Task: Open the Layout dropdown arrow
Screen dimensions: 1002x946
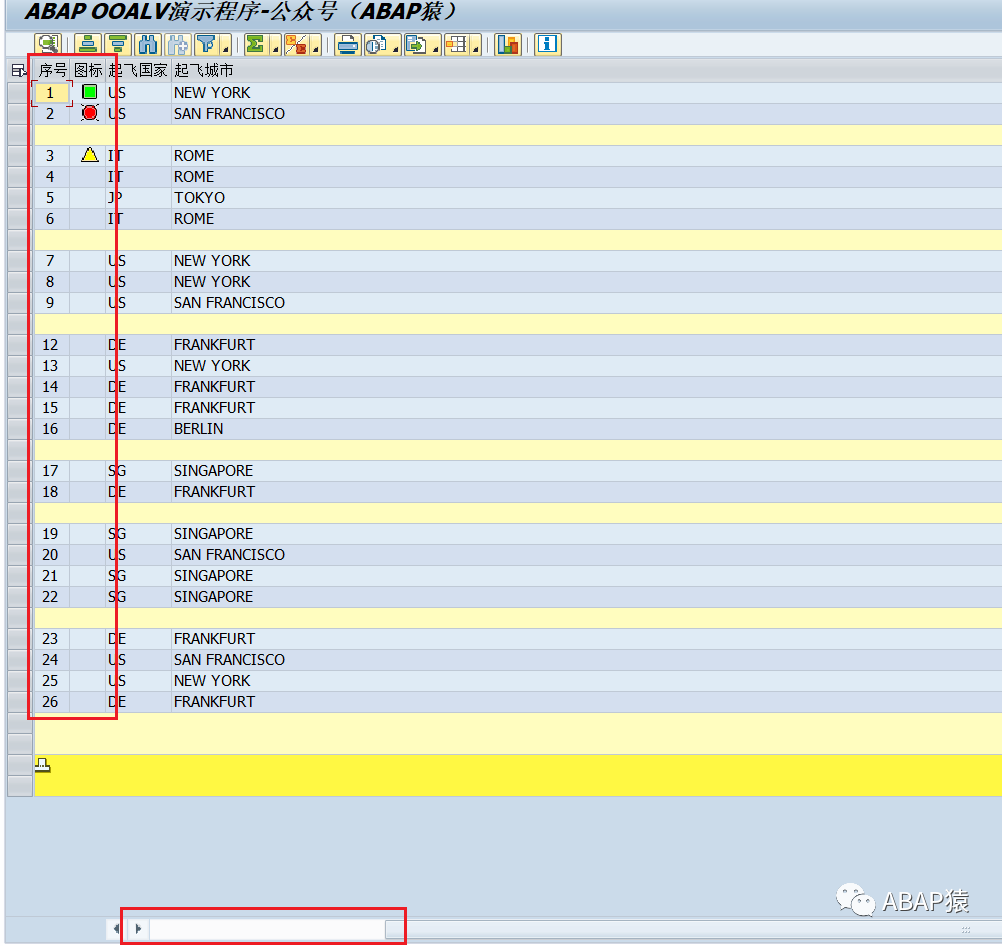Action: point(476,46)
